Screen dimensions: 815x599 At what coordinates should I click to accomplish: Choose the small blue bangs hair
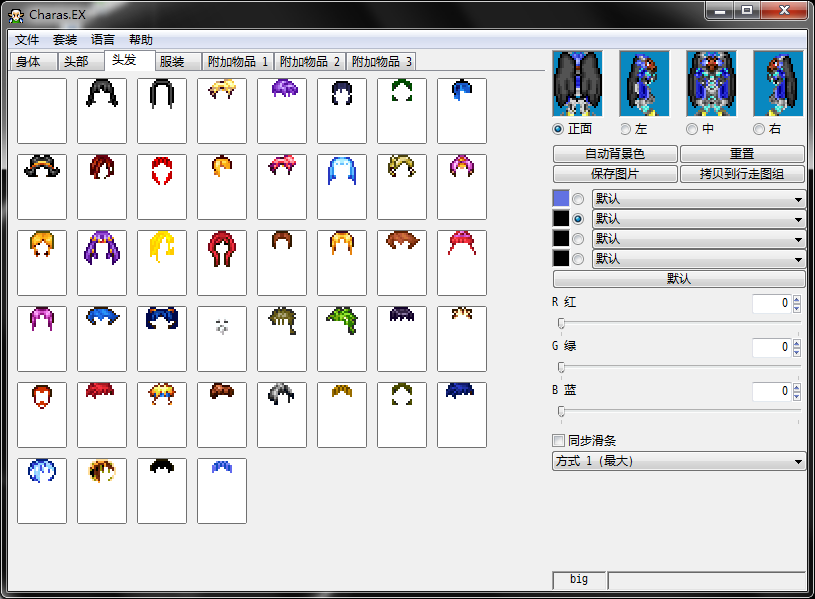tap(222, 490)
